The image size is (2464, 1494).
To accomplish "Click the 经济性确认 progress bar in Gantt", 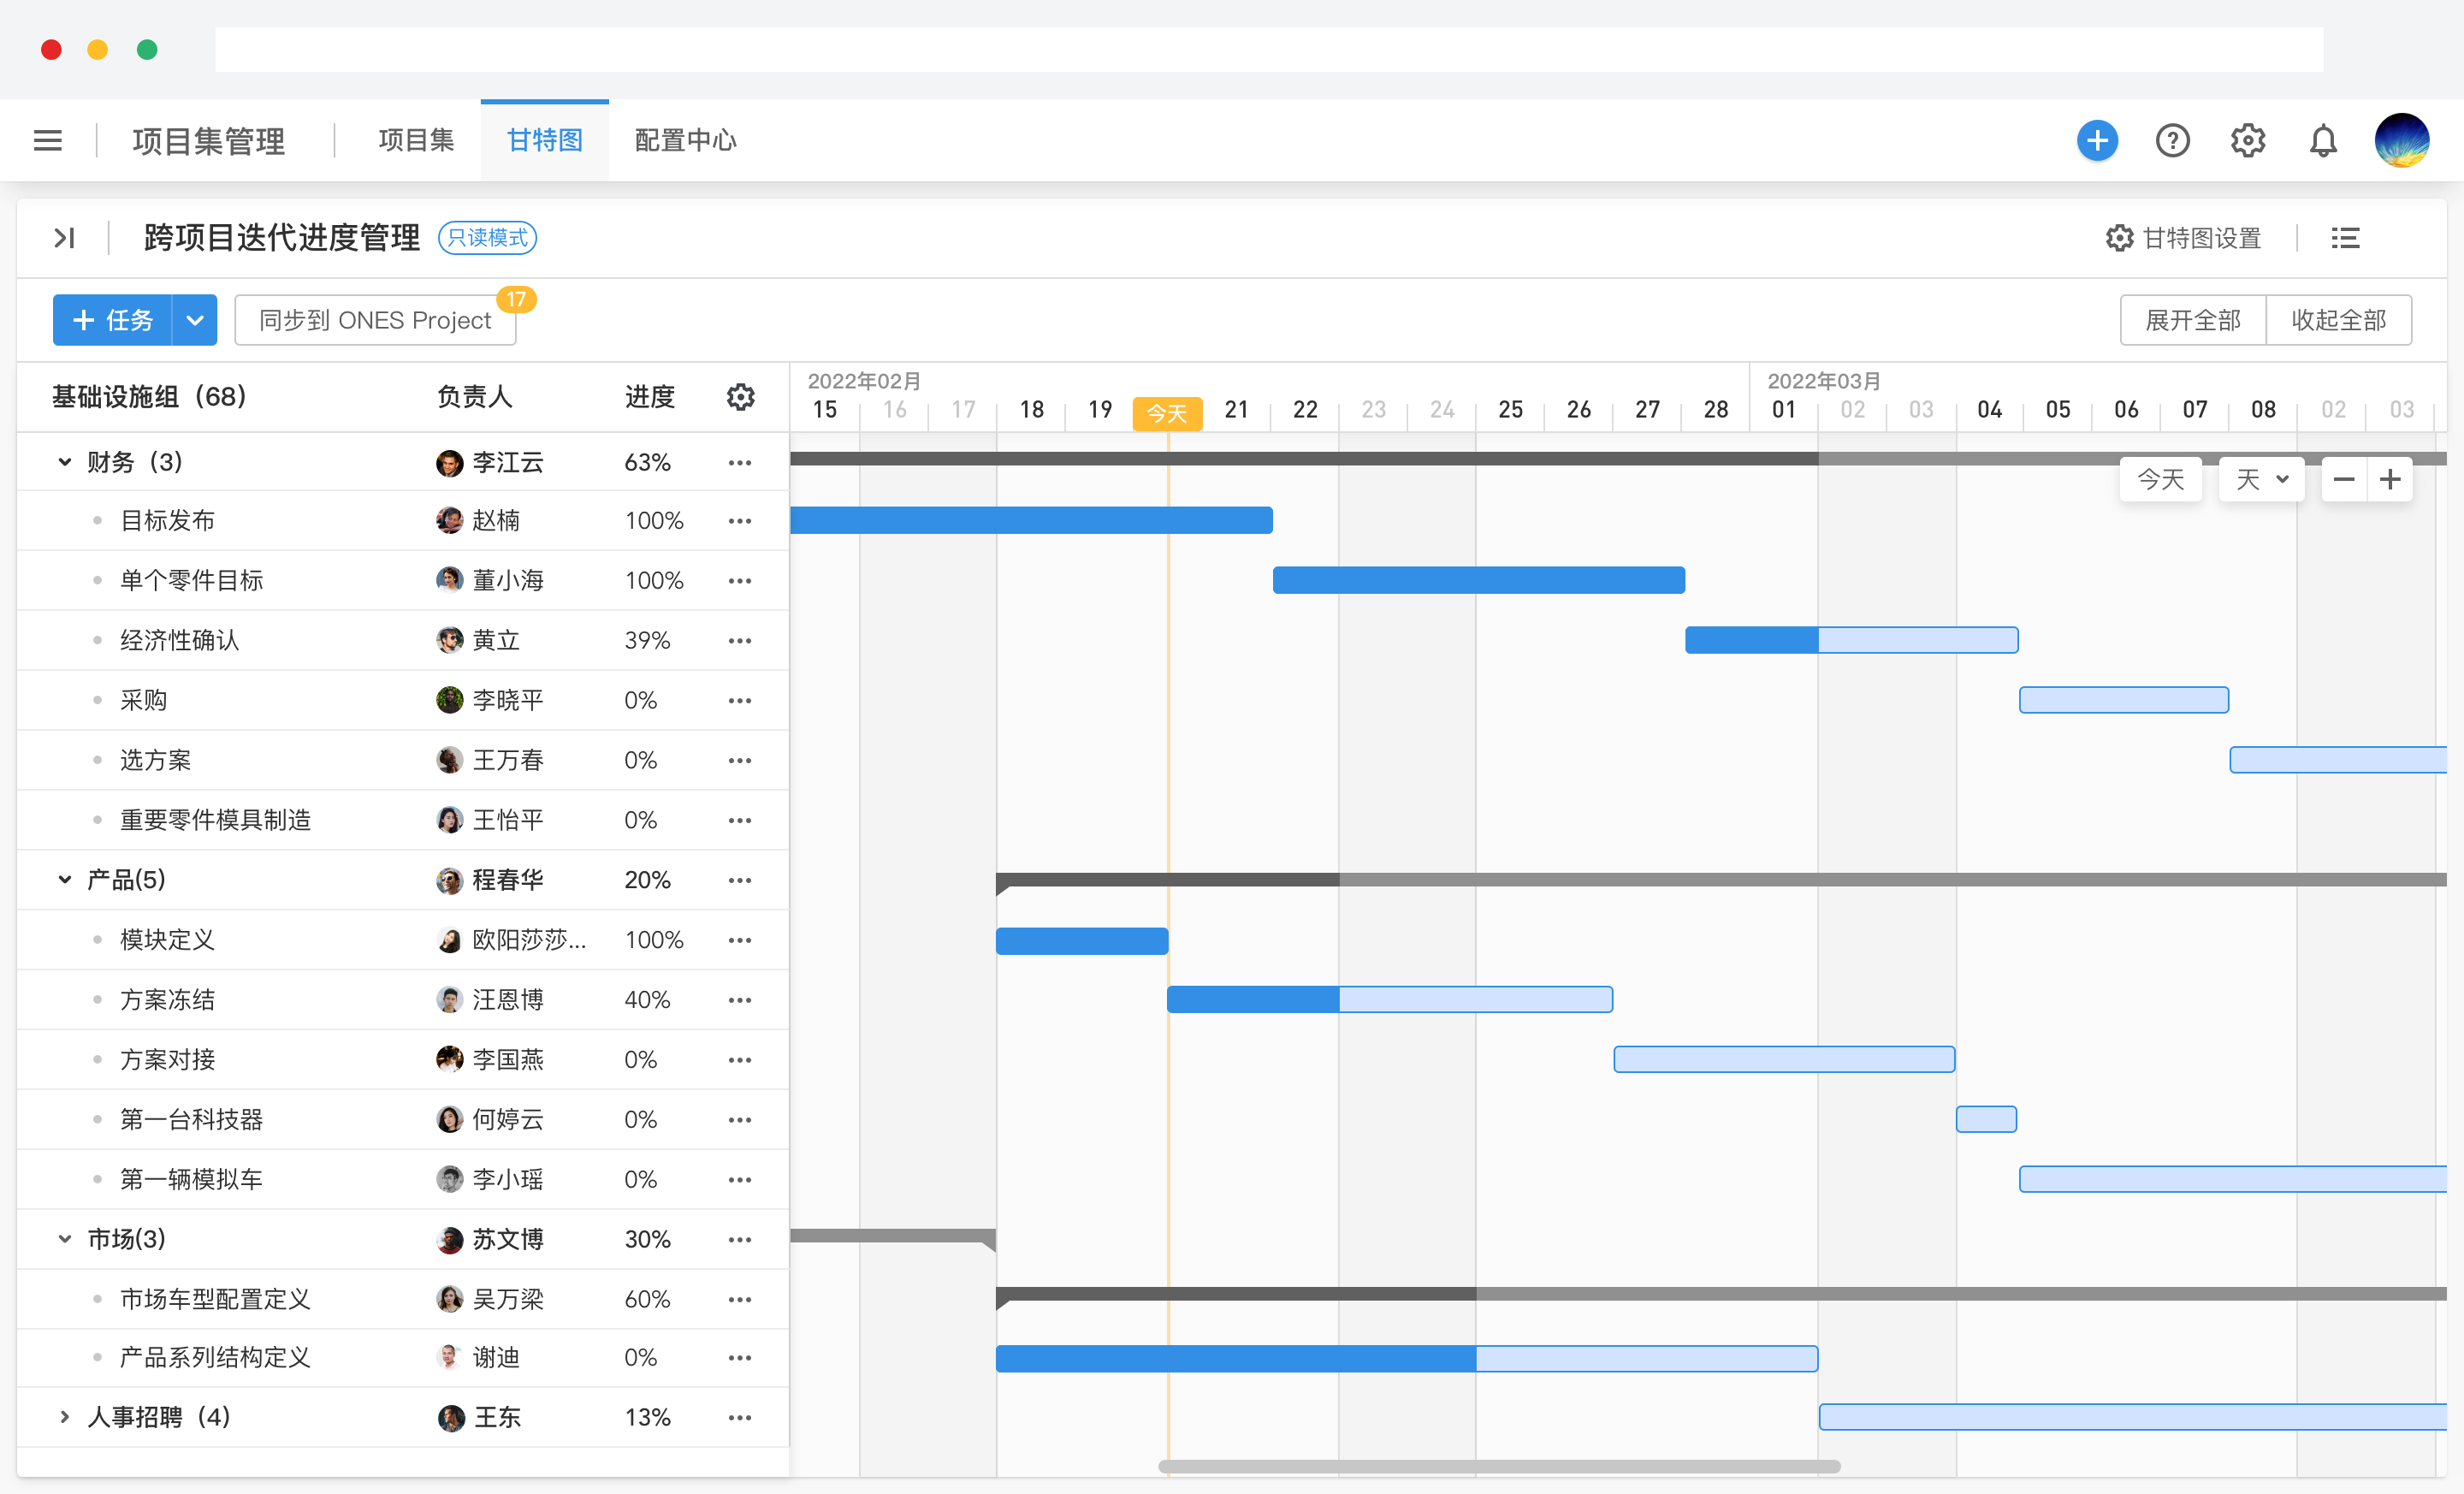I will pos(1851,640).
